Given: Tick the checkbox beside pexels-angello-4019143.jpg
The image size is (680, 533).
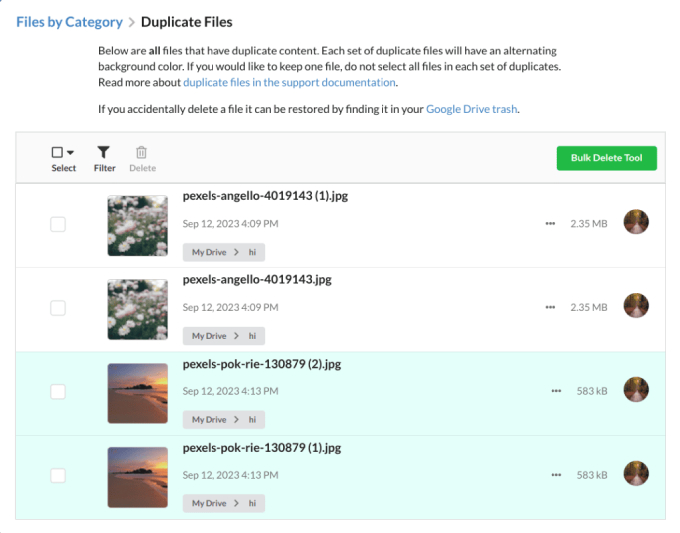Looking at the screenshot, I should pyautogui.click(x=58, y=308).
